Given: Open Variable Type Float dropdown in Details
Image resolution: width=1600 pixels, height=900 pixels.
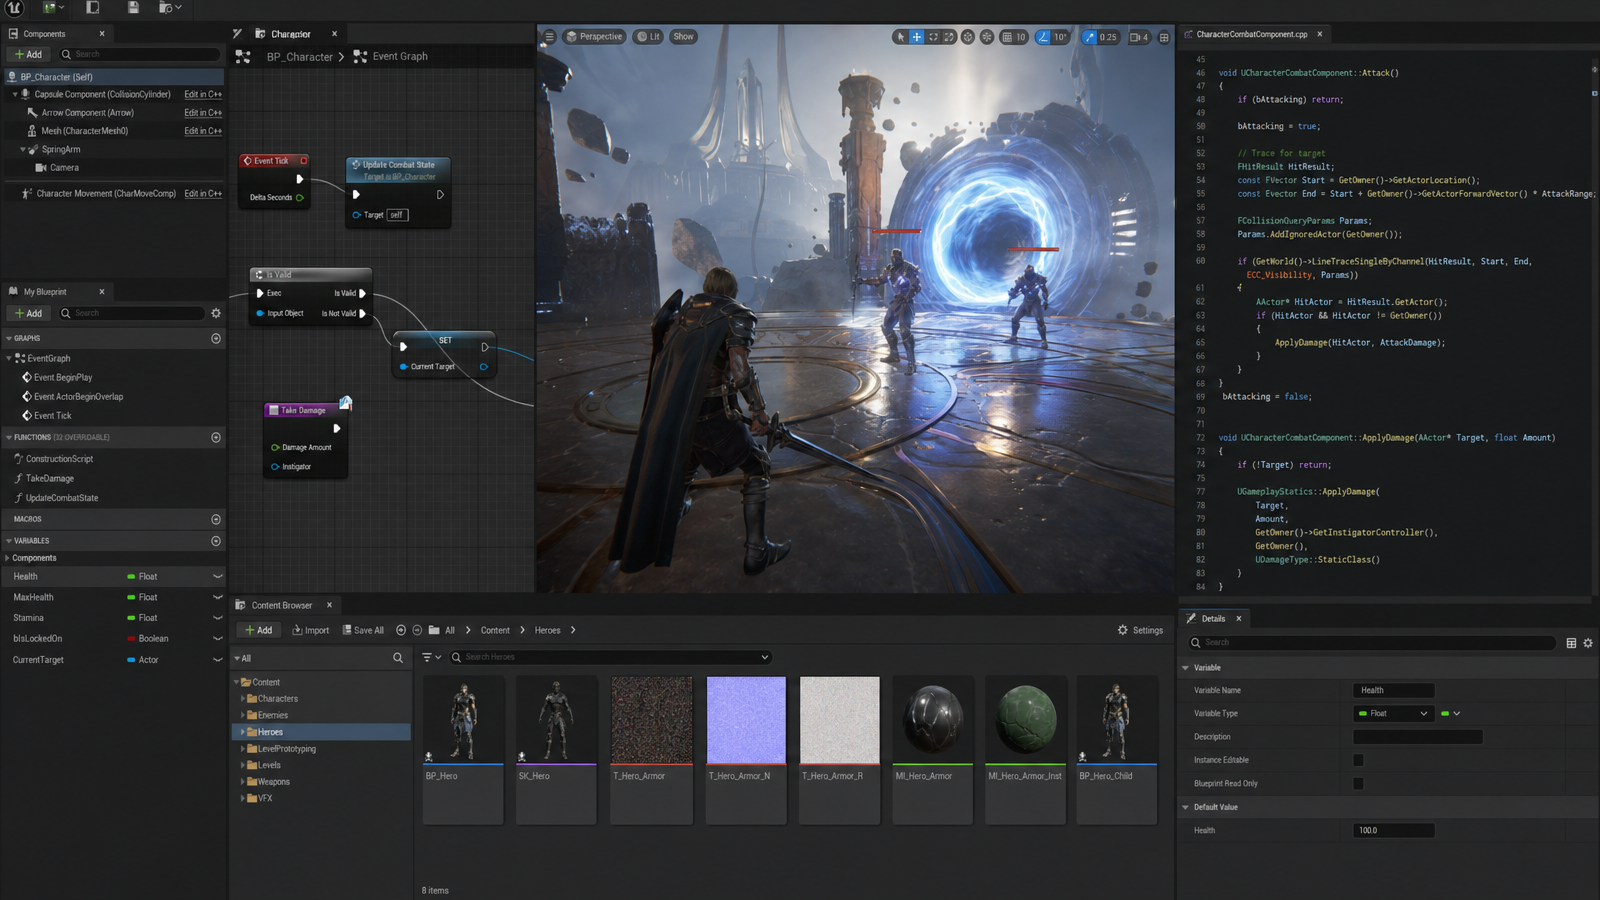Looking at the screenshot, I should [1395, 713].
